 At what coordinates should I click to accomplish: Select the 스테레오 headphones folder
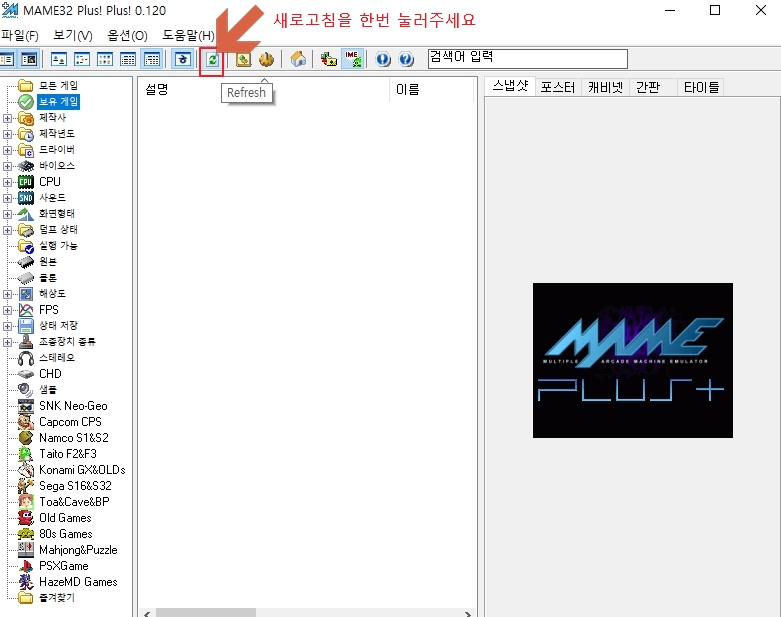26,358
